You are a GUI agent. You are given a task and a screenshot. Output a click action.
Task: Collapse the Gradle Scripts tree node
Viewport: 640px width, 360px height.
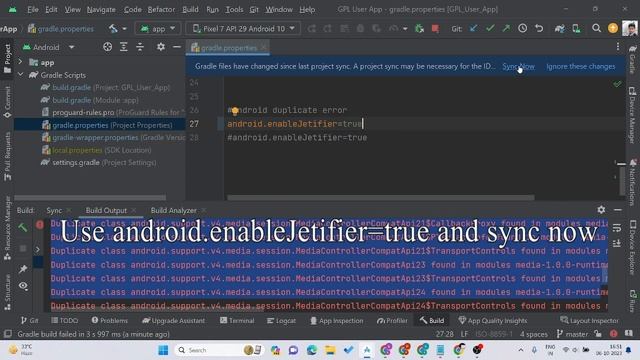click(20, 75)
